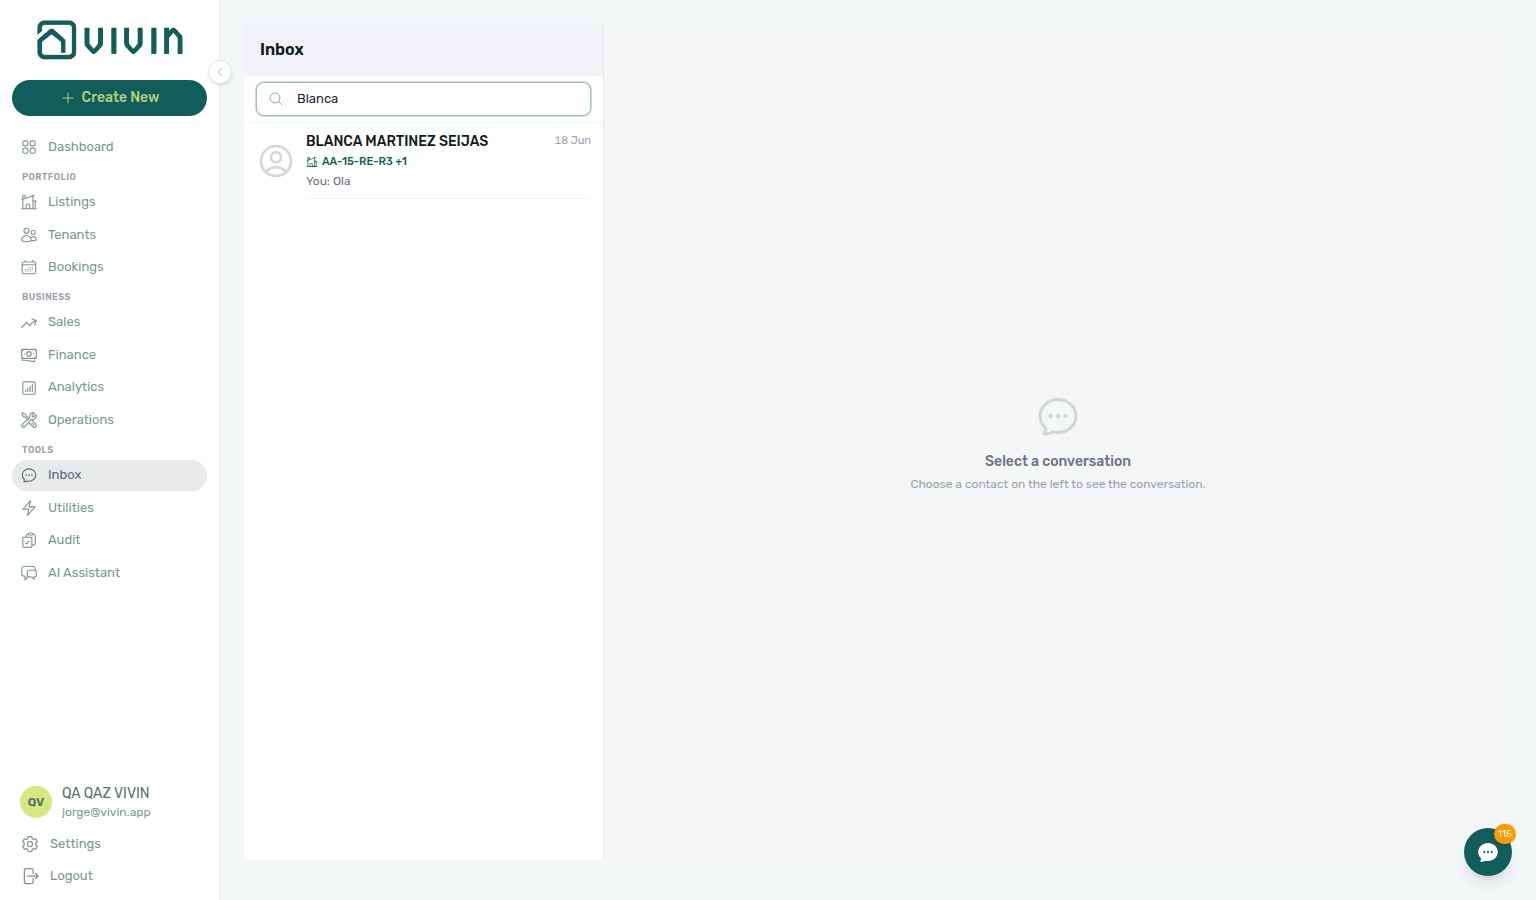The width and height of the screenshot is (1536, 900).
Task: Focus the Inbox search field containing Blanca
Action: click(423, 99)
